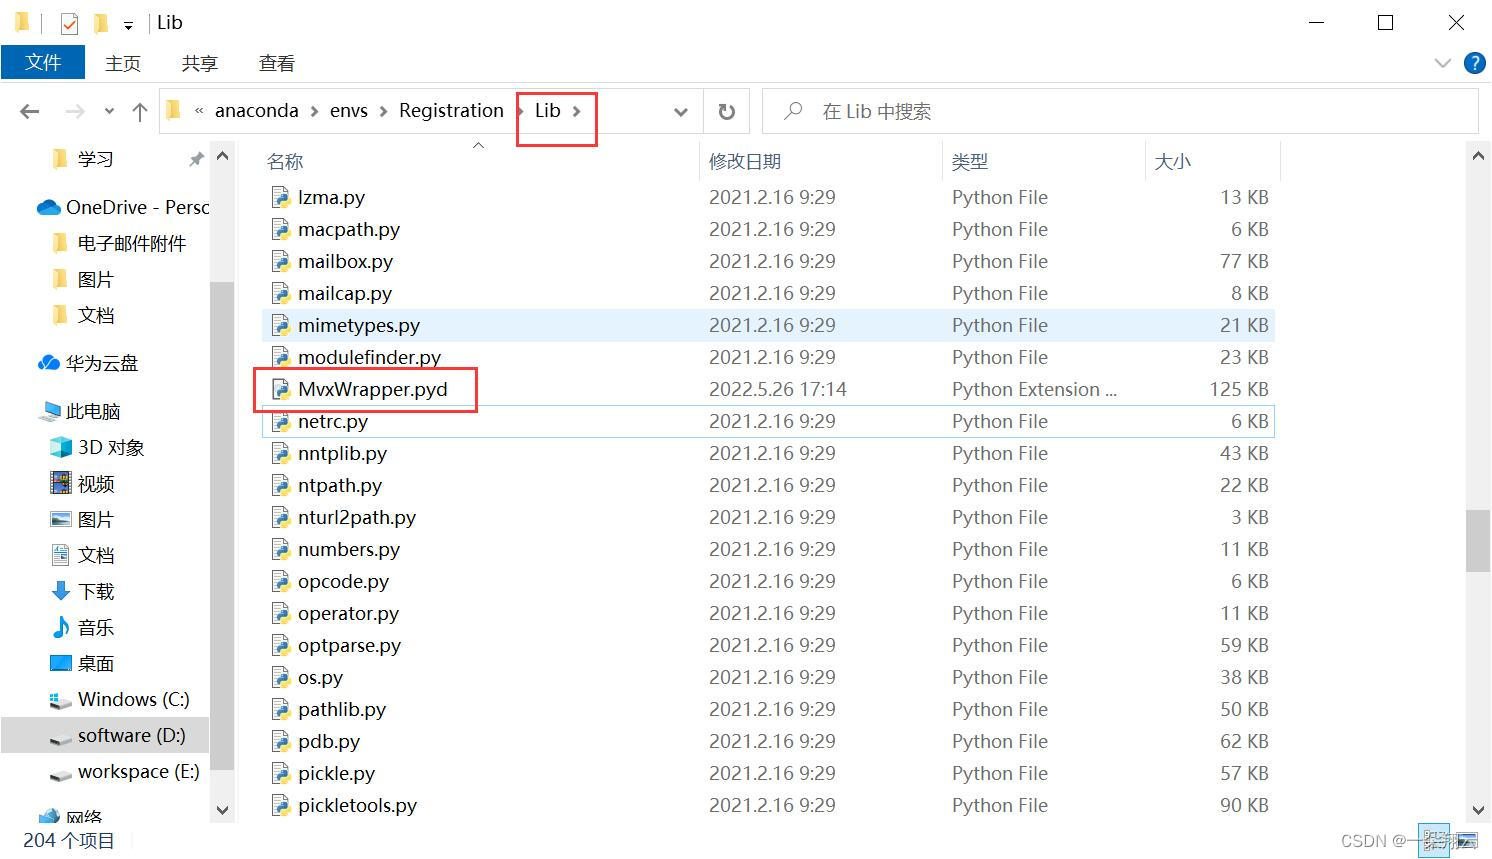Click the envs breadcrumb

(349, 110)
